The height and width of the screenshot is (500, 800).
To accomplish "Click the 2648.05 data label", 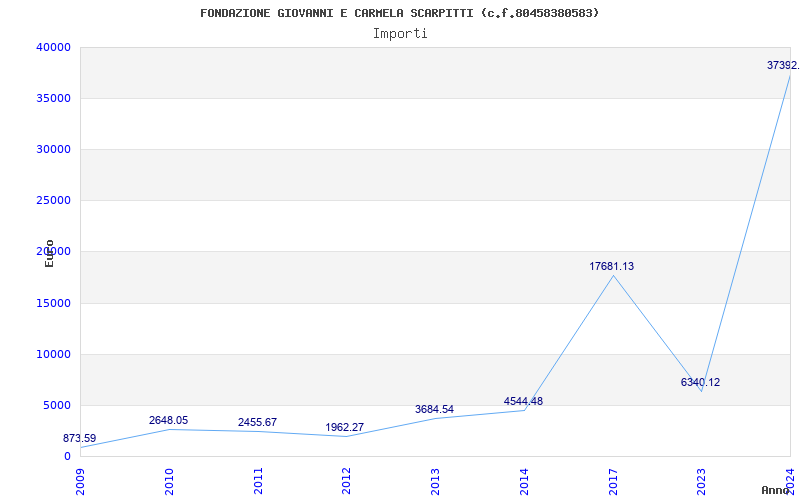I will [168, 420].
